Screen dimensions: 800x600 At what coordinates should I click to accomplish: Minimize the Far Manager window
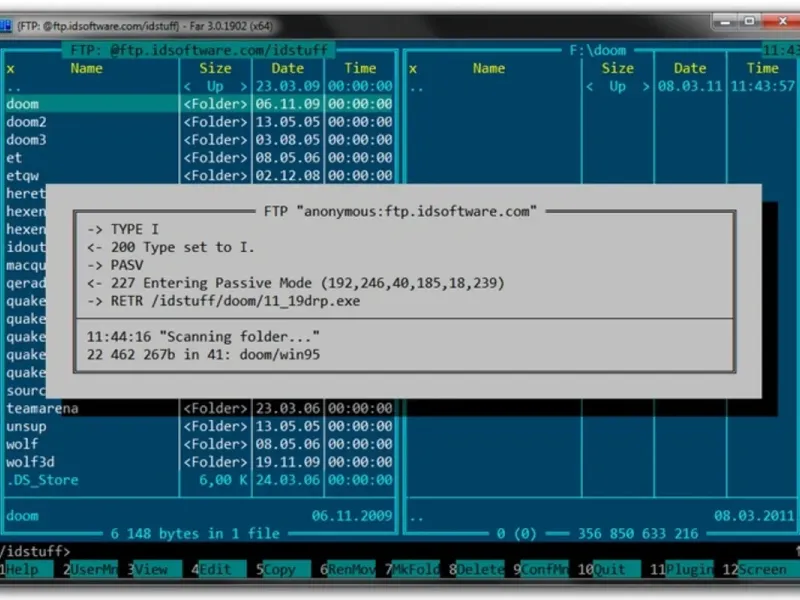724,21
